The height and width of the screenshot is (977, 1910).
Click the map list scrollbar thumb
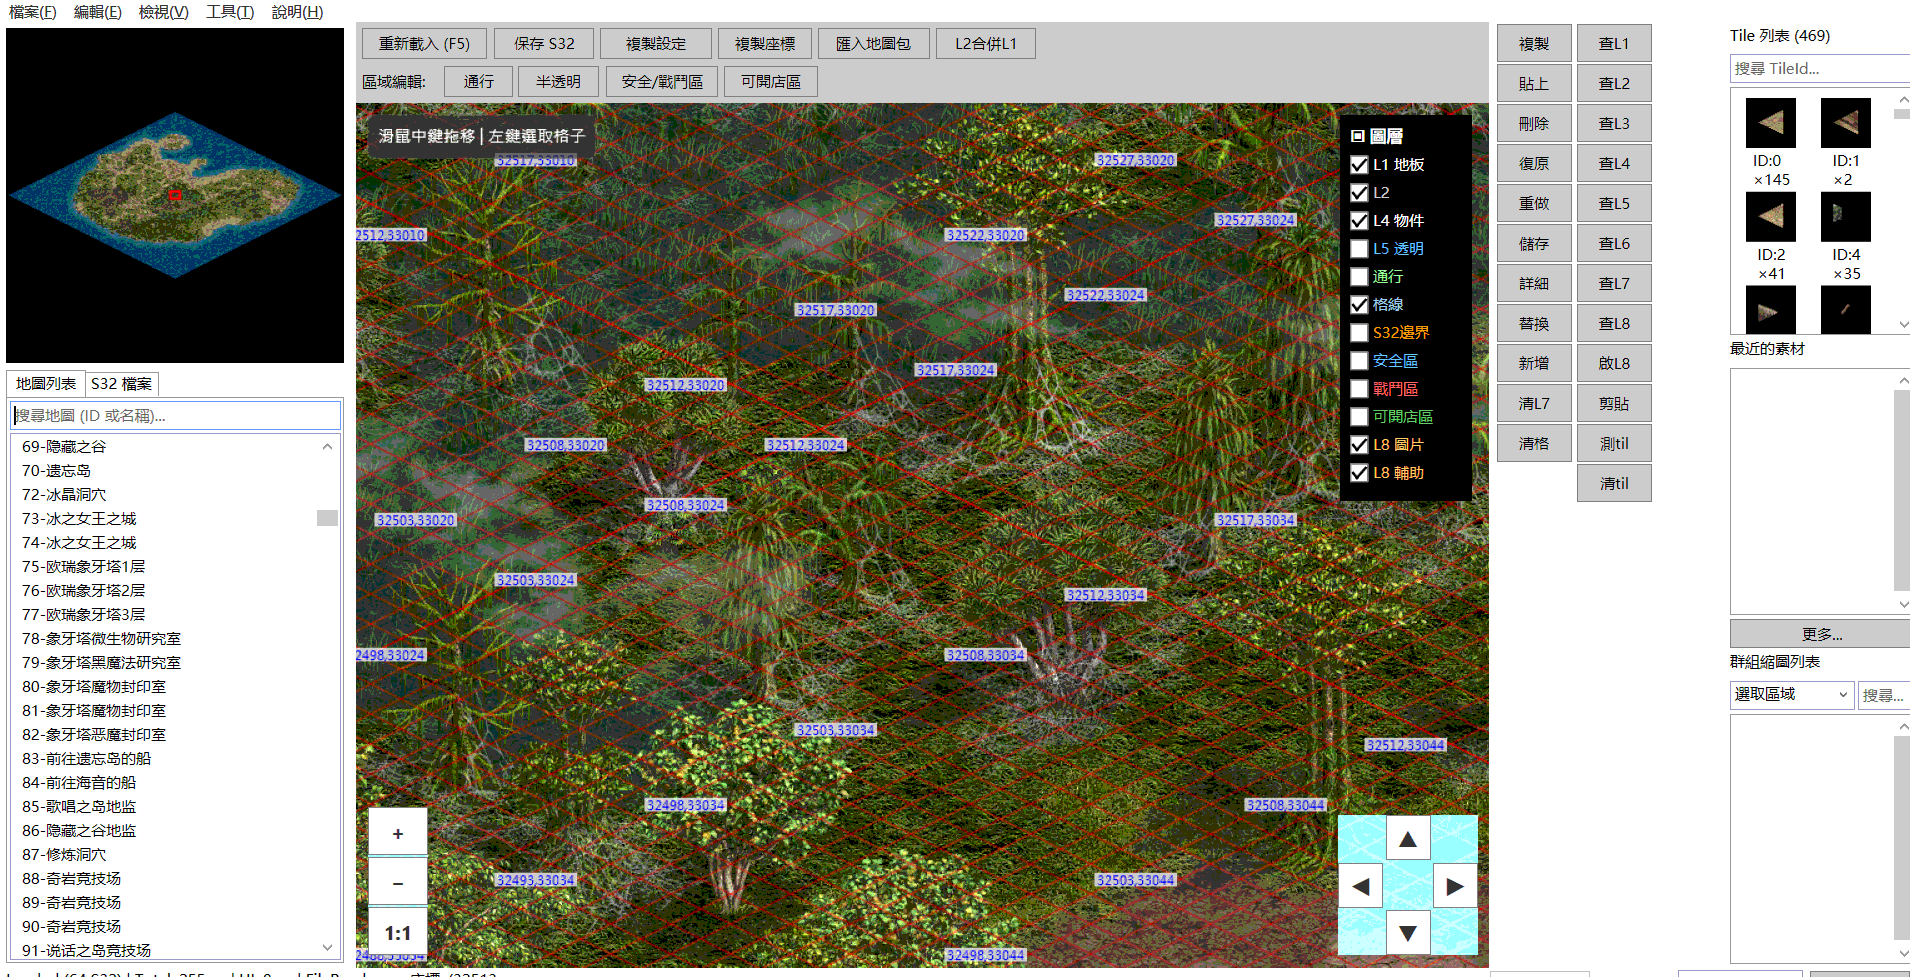click(x=327, y=518)
